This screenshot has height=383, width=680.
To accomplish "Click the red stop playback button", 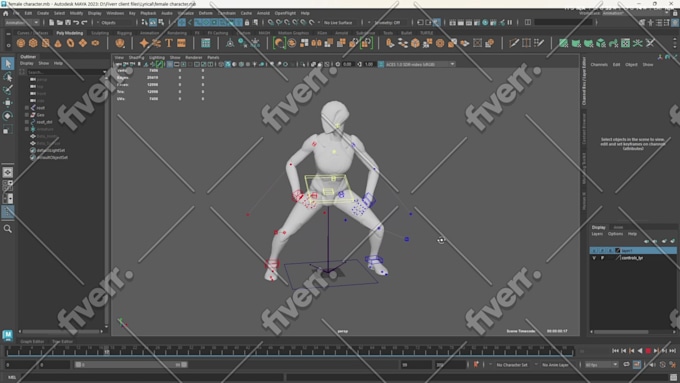I will [648, 350].
